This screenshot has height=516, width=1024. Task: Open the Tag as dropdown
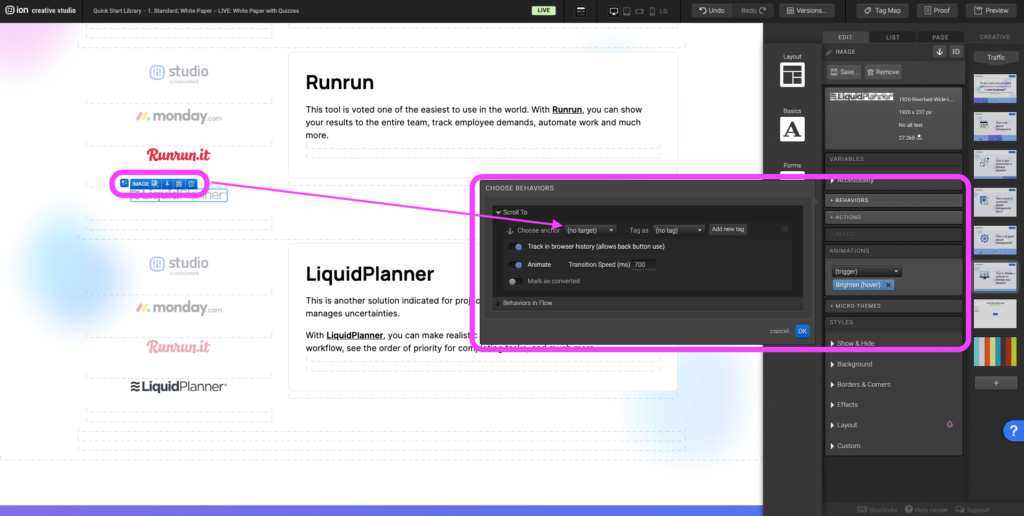(679, 230)
